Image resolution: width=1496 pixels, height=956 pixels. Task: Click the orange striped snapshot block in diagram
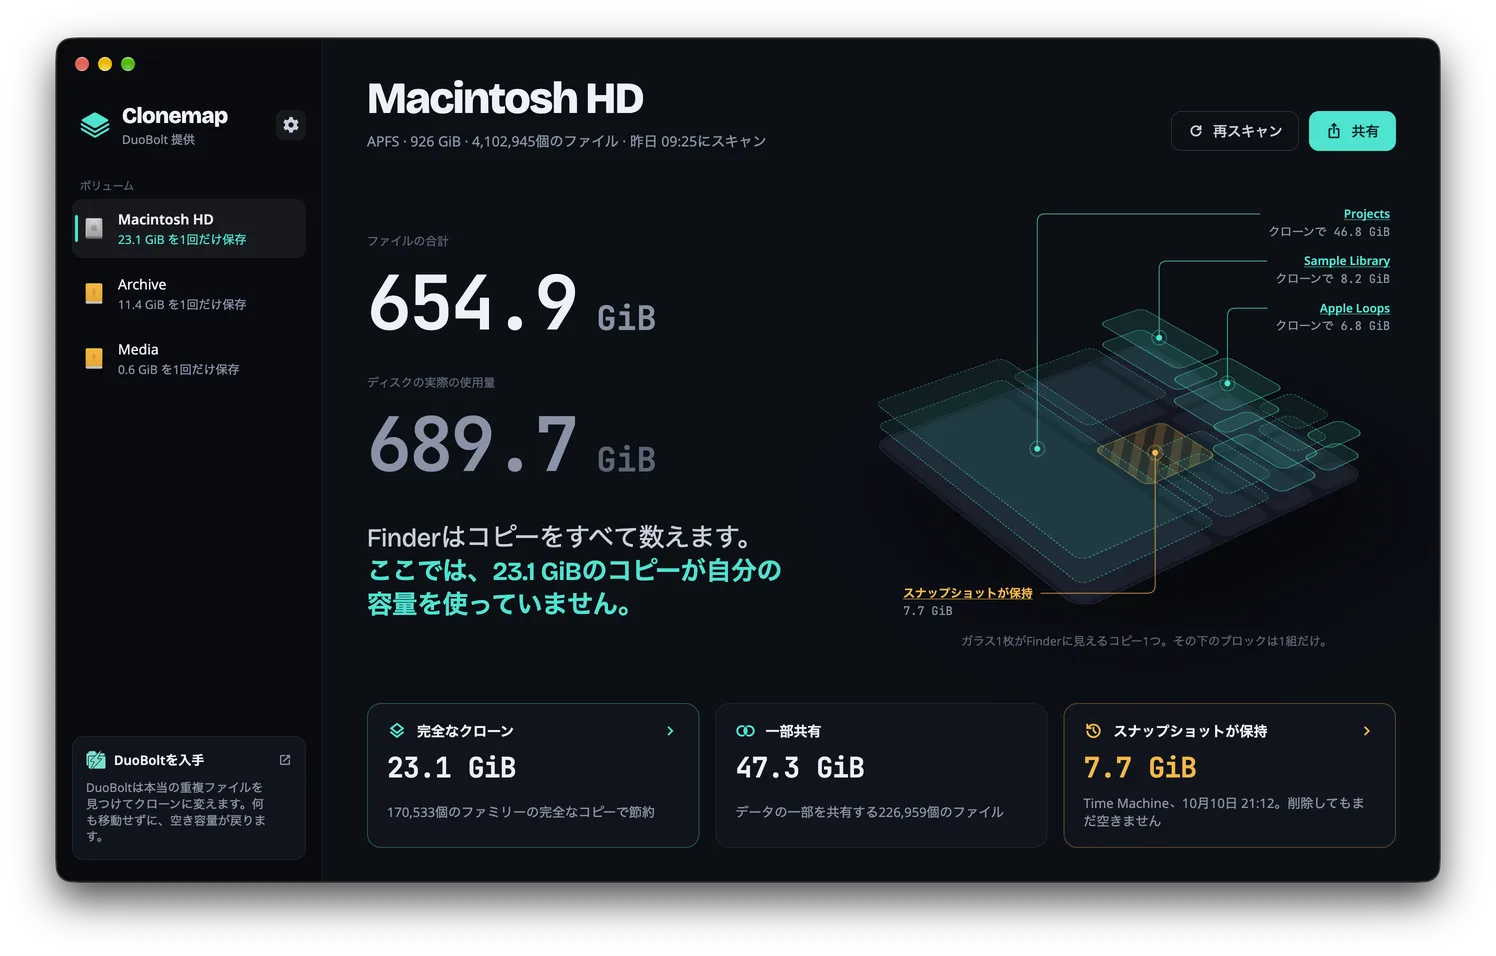point(1155,453)
